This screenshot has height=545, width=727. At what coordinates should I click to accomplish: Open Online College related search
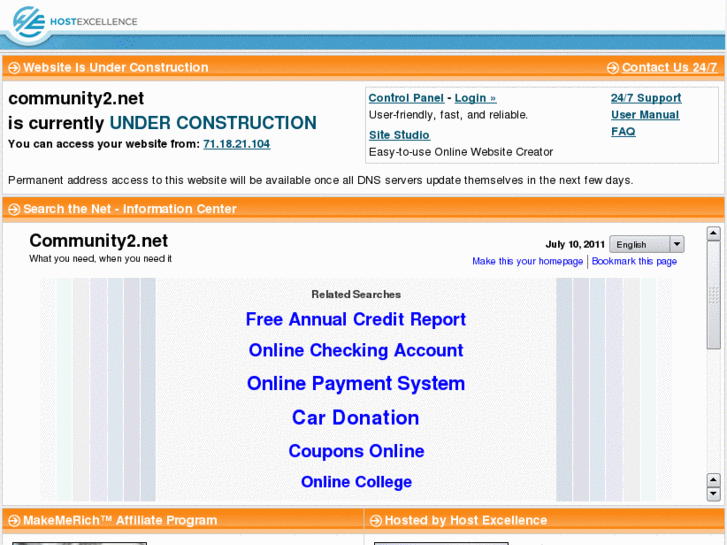tap(356, 482)
